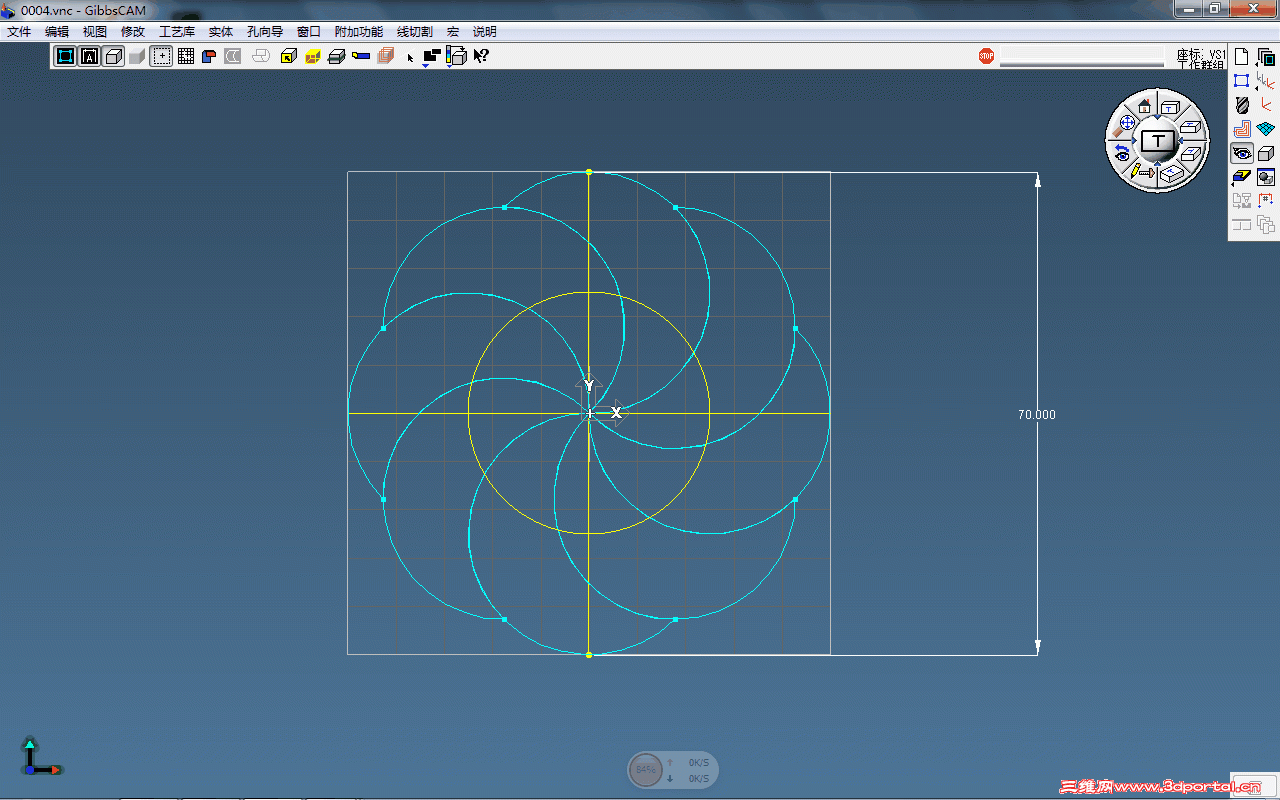Open the document control palette icon
Screen dimensions: 1280x800
[x=1242, y=57]
